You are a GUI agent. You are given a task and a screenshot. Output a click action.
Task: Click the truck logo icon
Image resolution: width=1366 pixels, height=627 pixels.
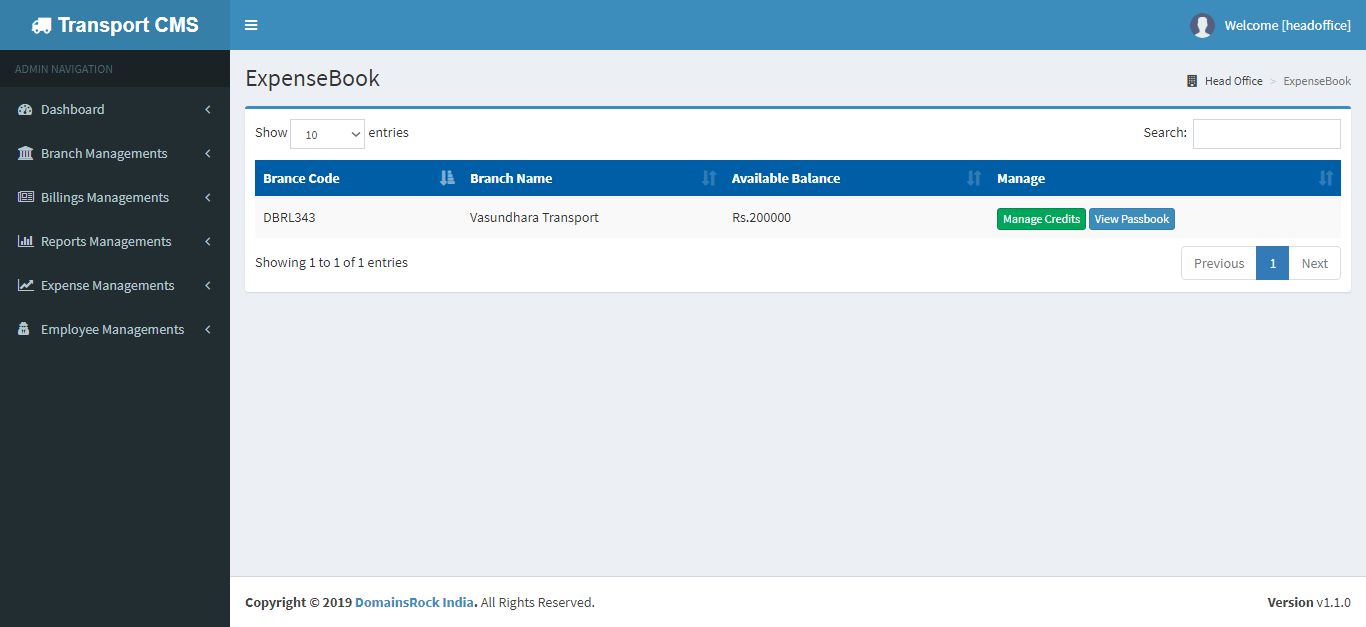[41, 25]
